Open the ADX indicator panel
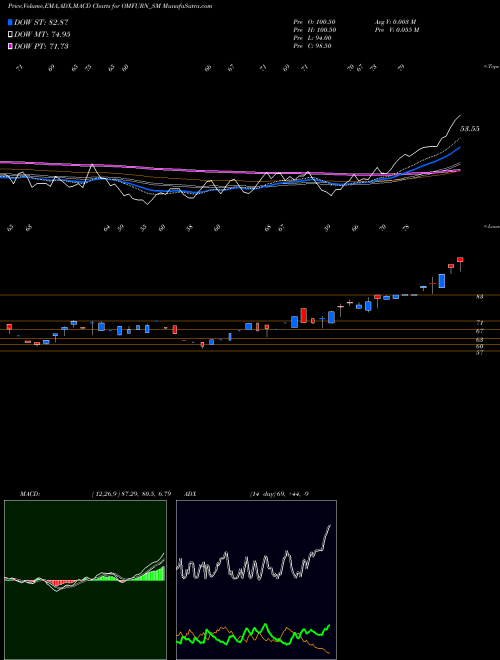Screen dimensions: 500x660 coord(256,580)
